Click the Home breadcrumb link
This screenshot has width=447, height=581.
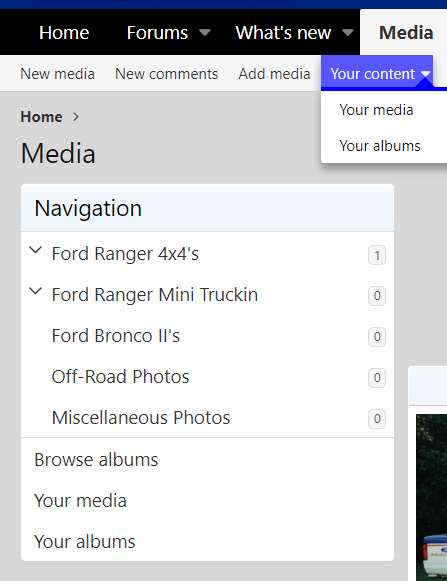point(42,117)
